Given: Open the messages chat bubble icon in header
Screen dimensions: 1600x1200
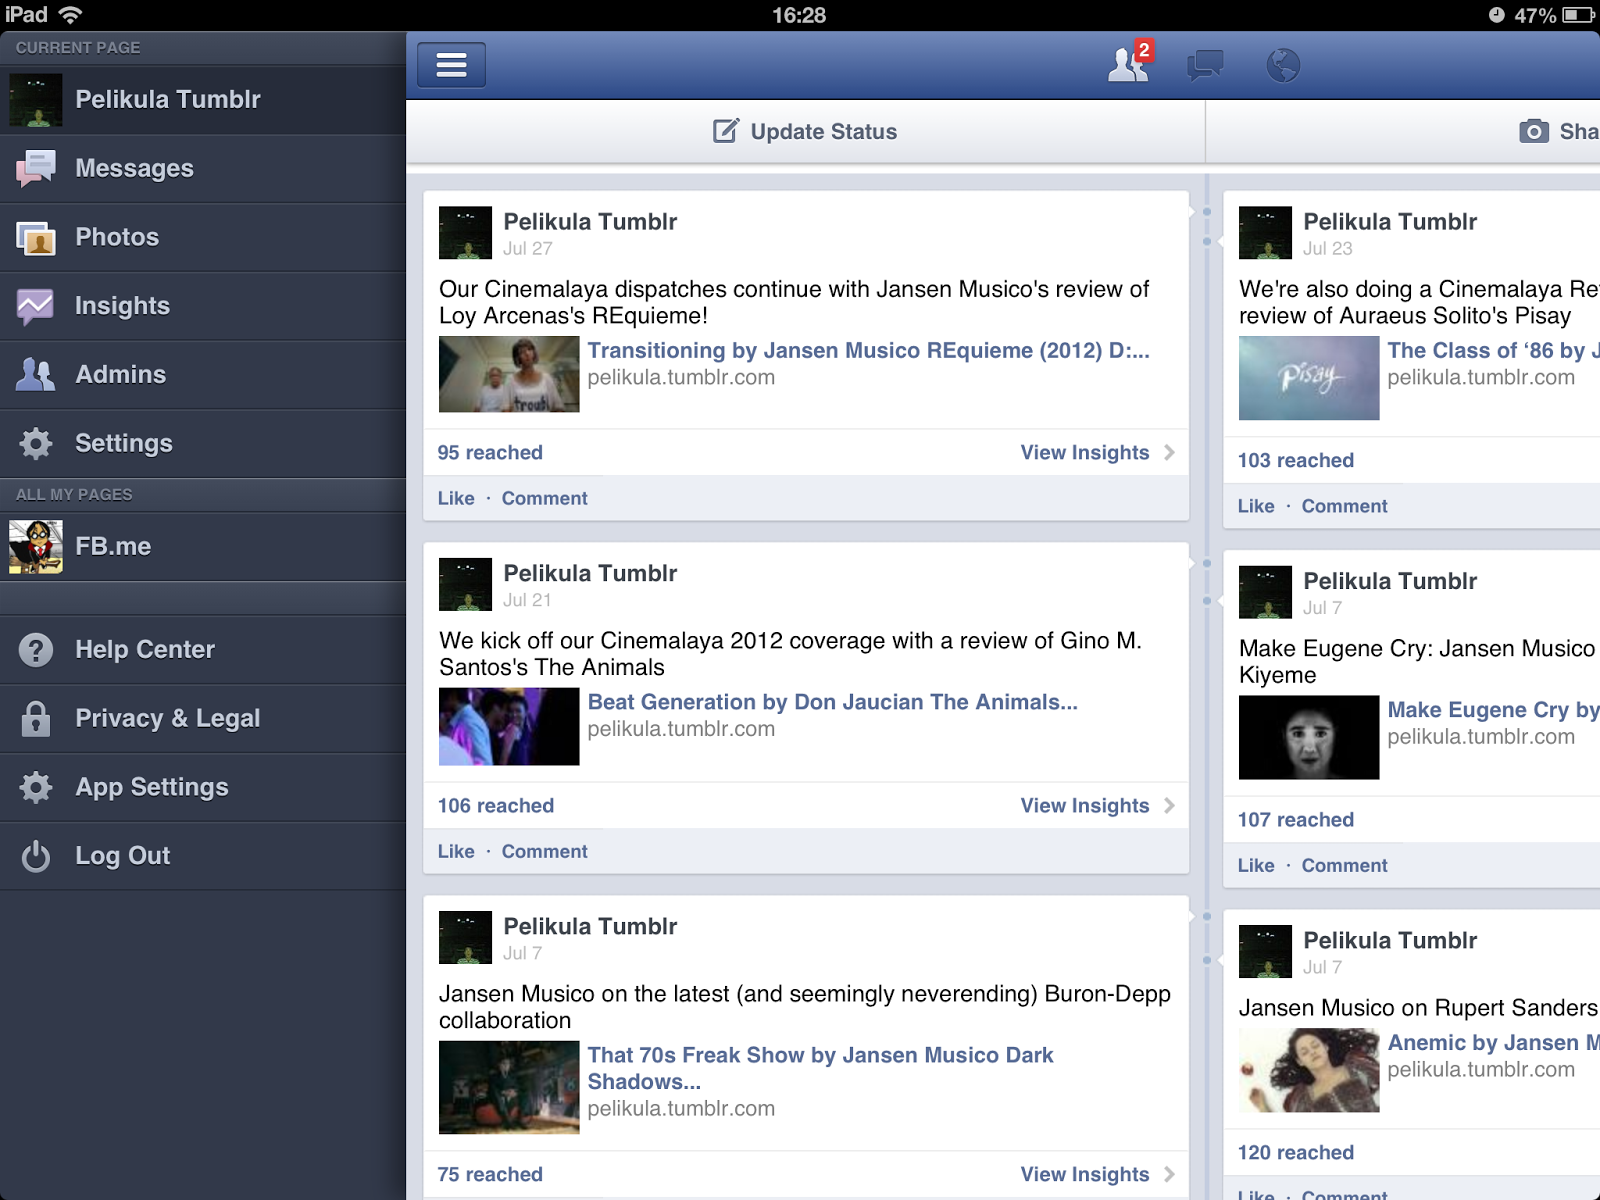Looking at the screenshot, I should 1205,66.
